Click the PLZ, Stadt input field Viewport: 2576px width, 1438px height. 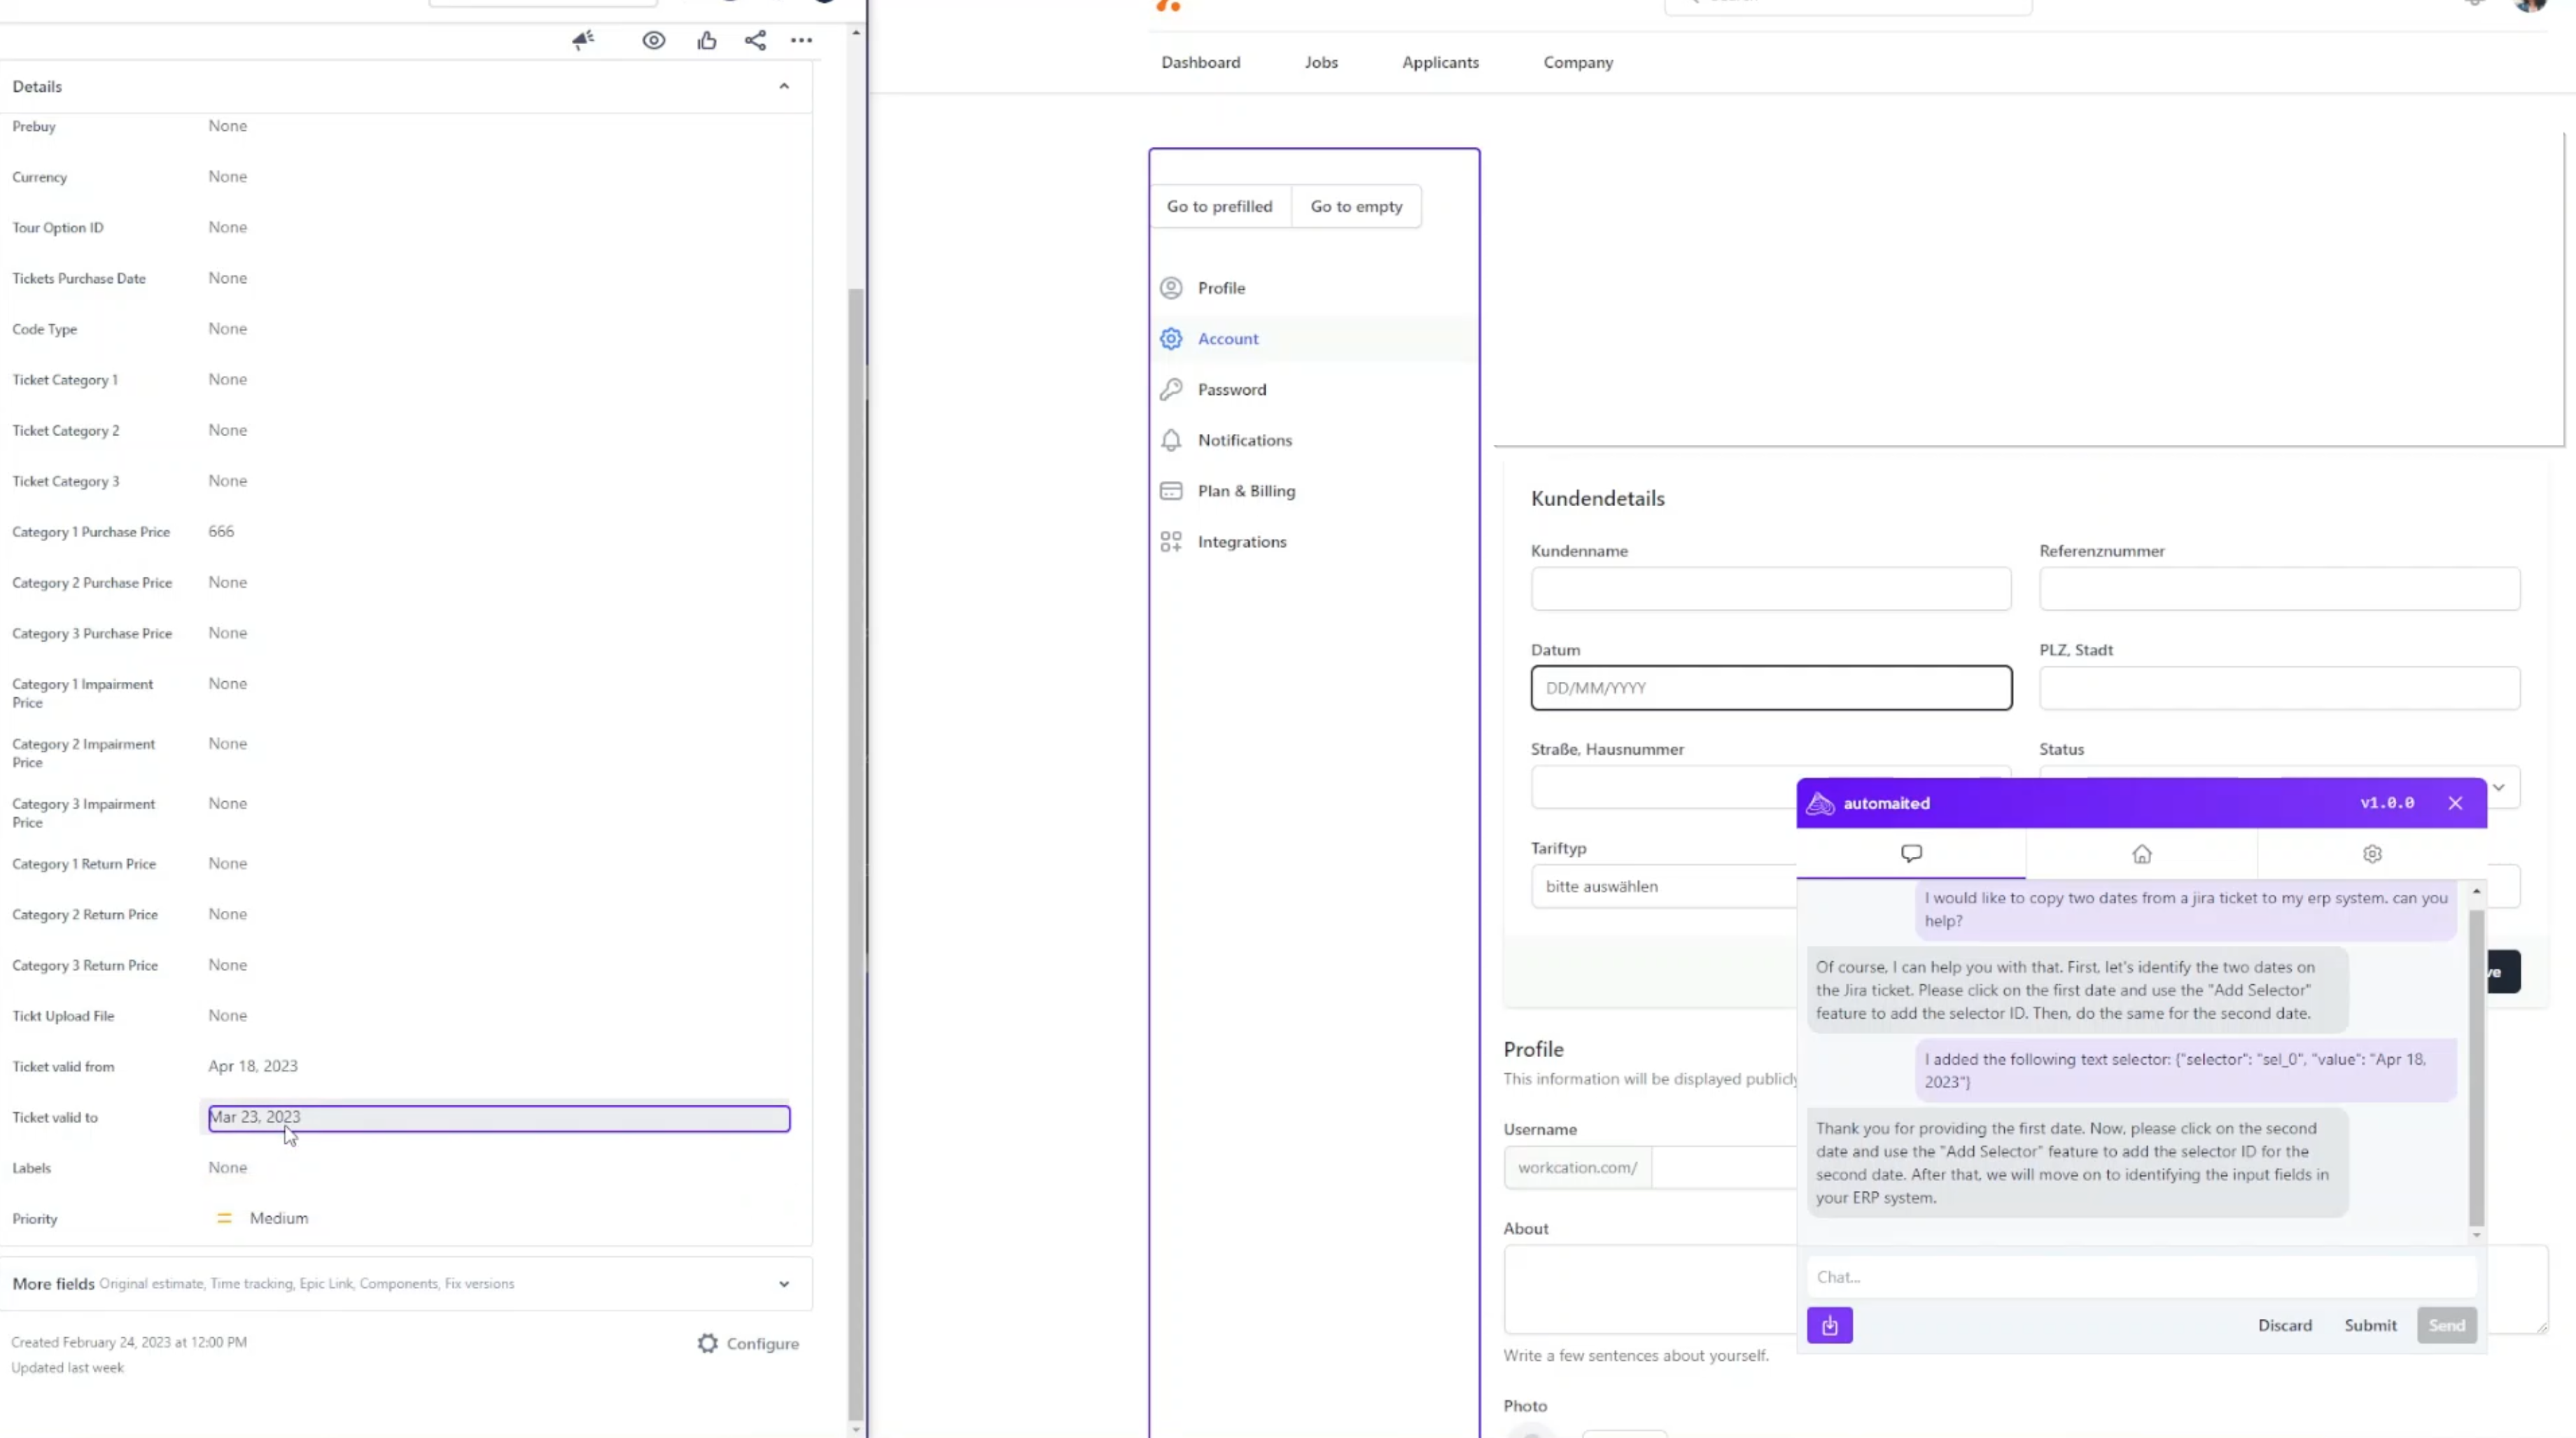[x=2279, y=688]
